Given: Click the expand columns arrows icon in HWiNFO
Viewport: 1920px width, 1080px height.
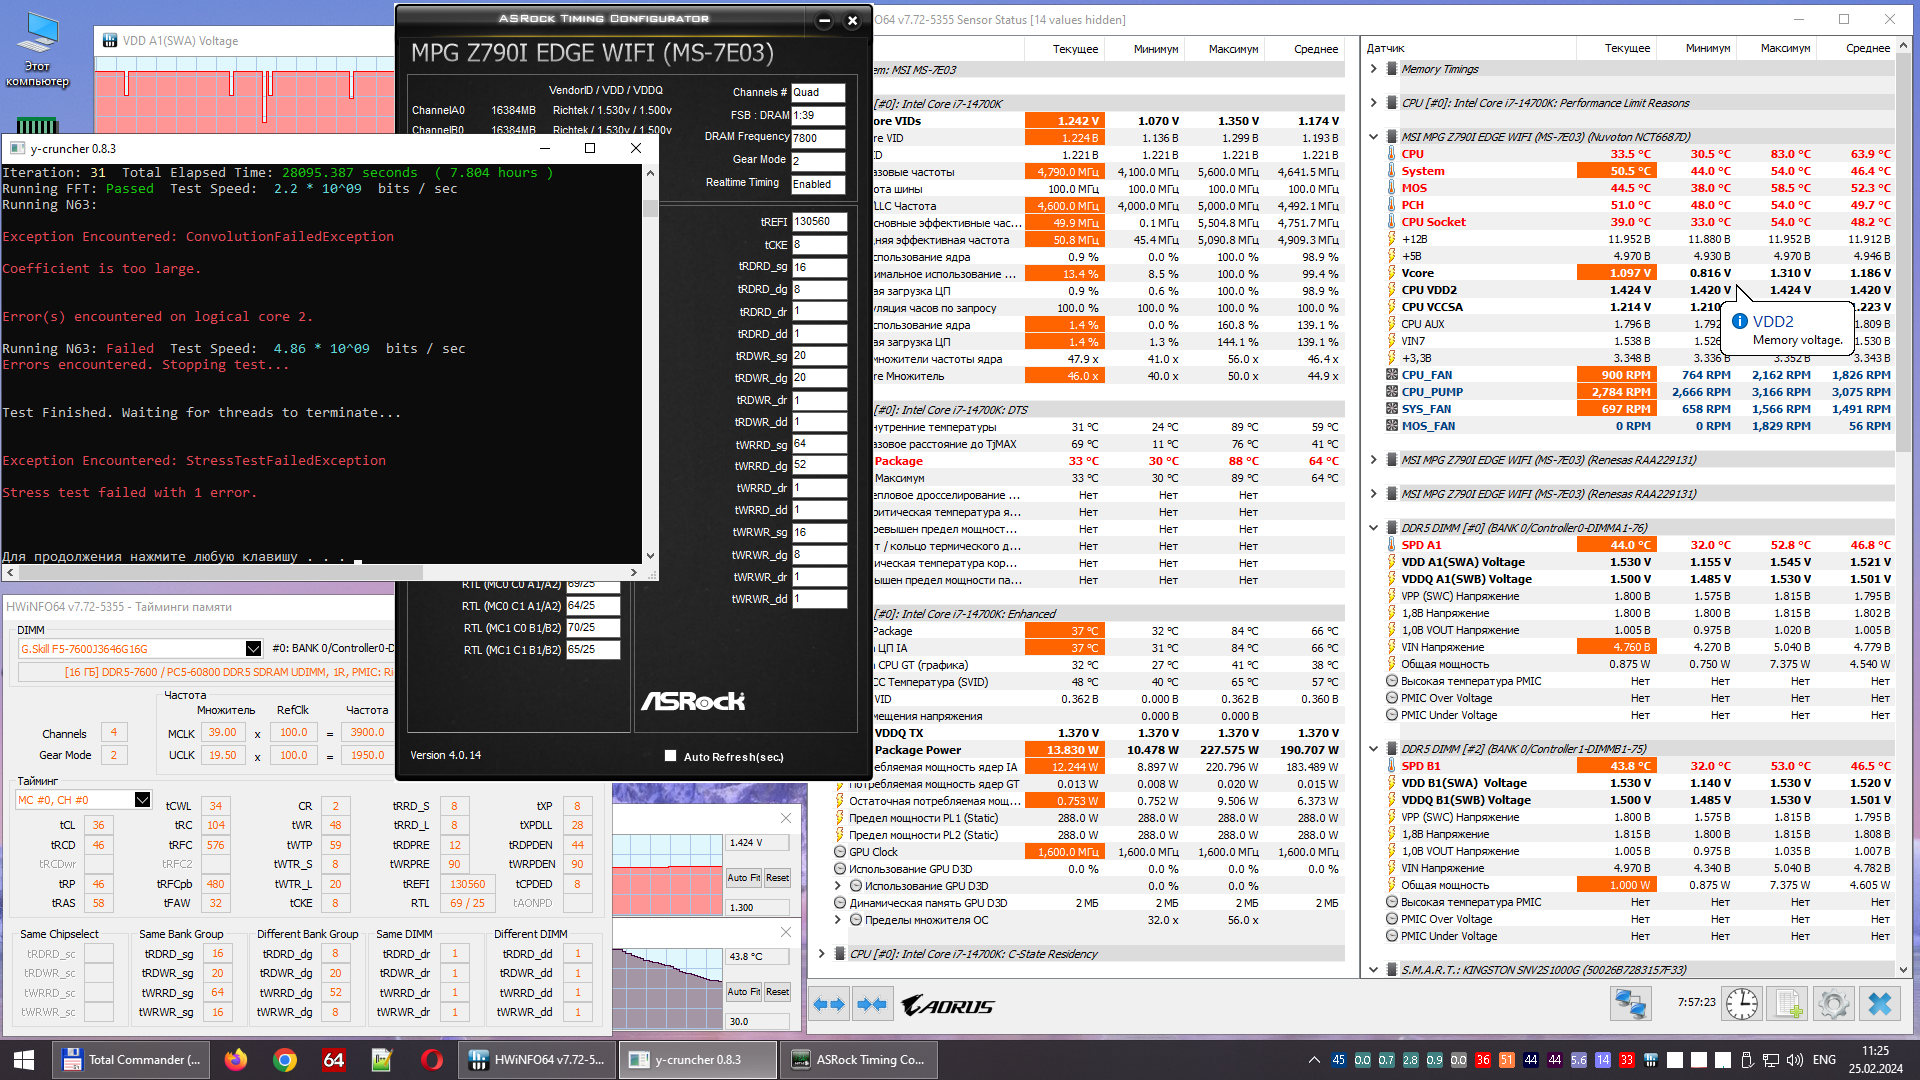Looking at the screenshot, I should [829, 1004].
